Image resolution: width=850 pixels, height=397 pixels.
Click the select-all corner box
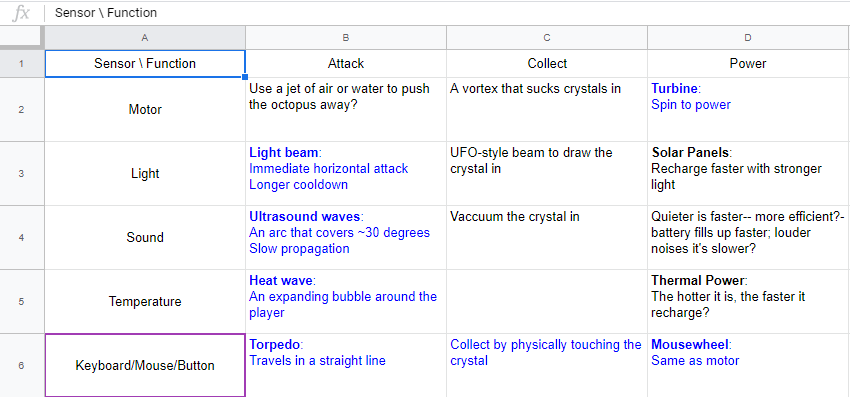click(x=21, y=37)
